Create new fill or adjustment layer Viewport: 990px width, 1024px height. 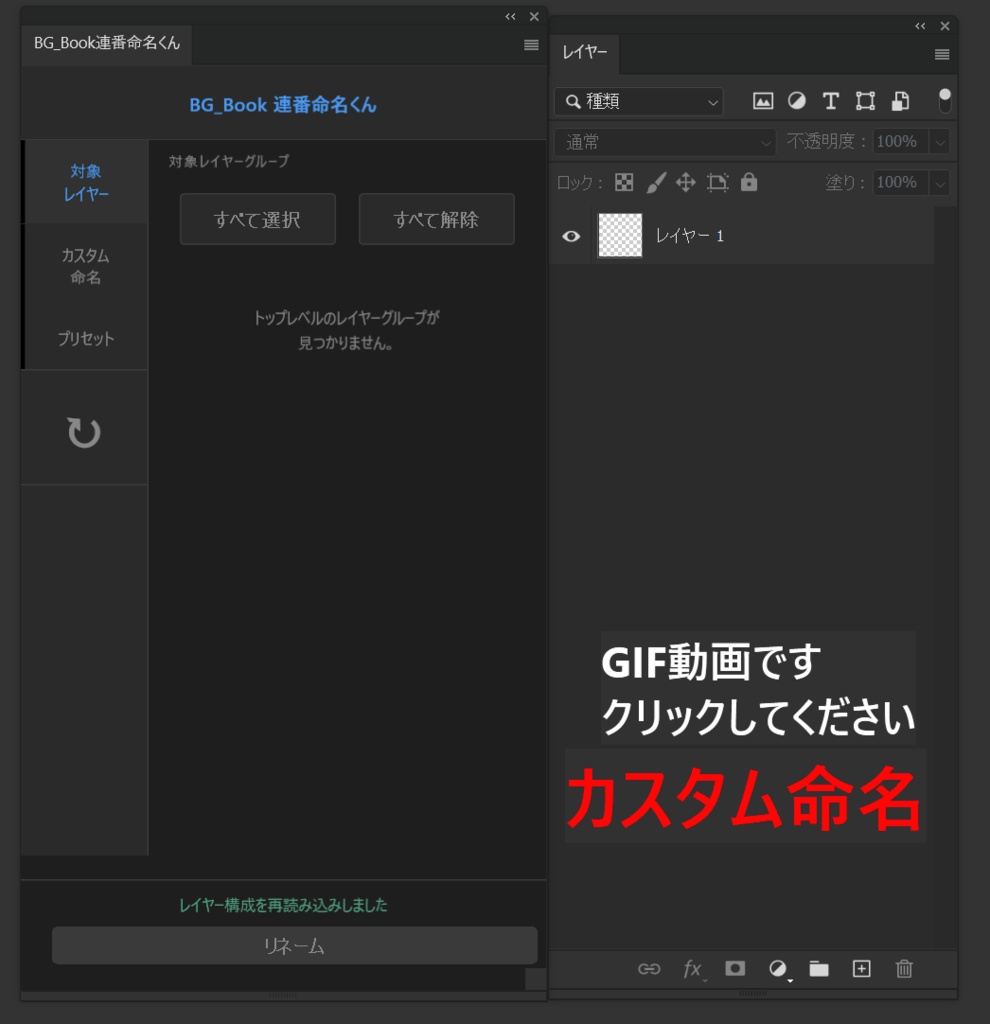778,968
